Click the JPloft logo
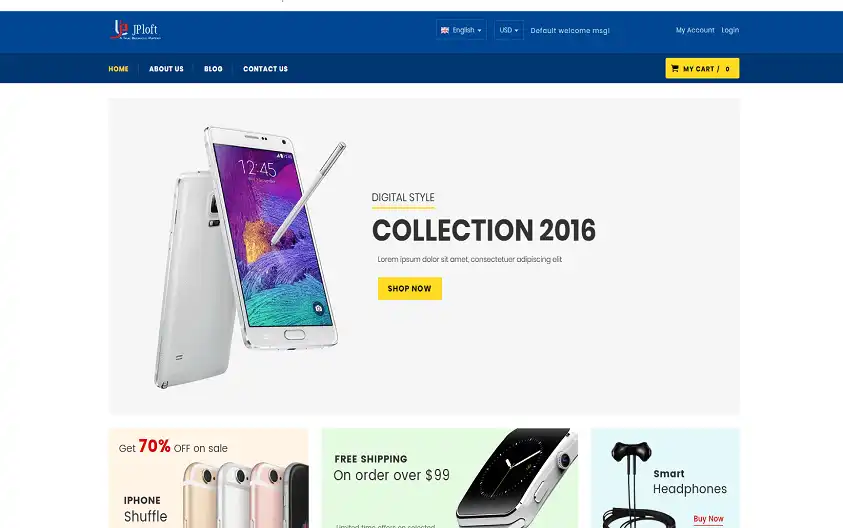 point(135,30)
